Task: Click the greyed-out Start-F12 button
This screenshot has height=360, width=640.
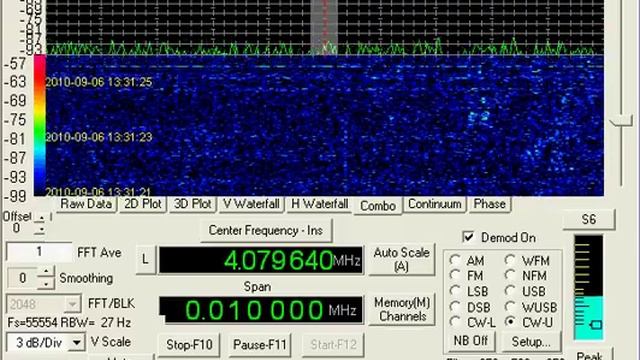Action: 333,345
